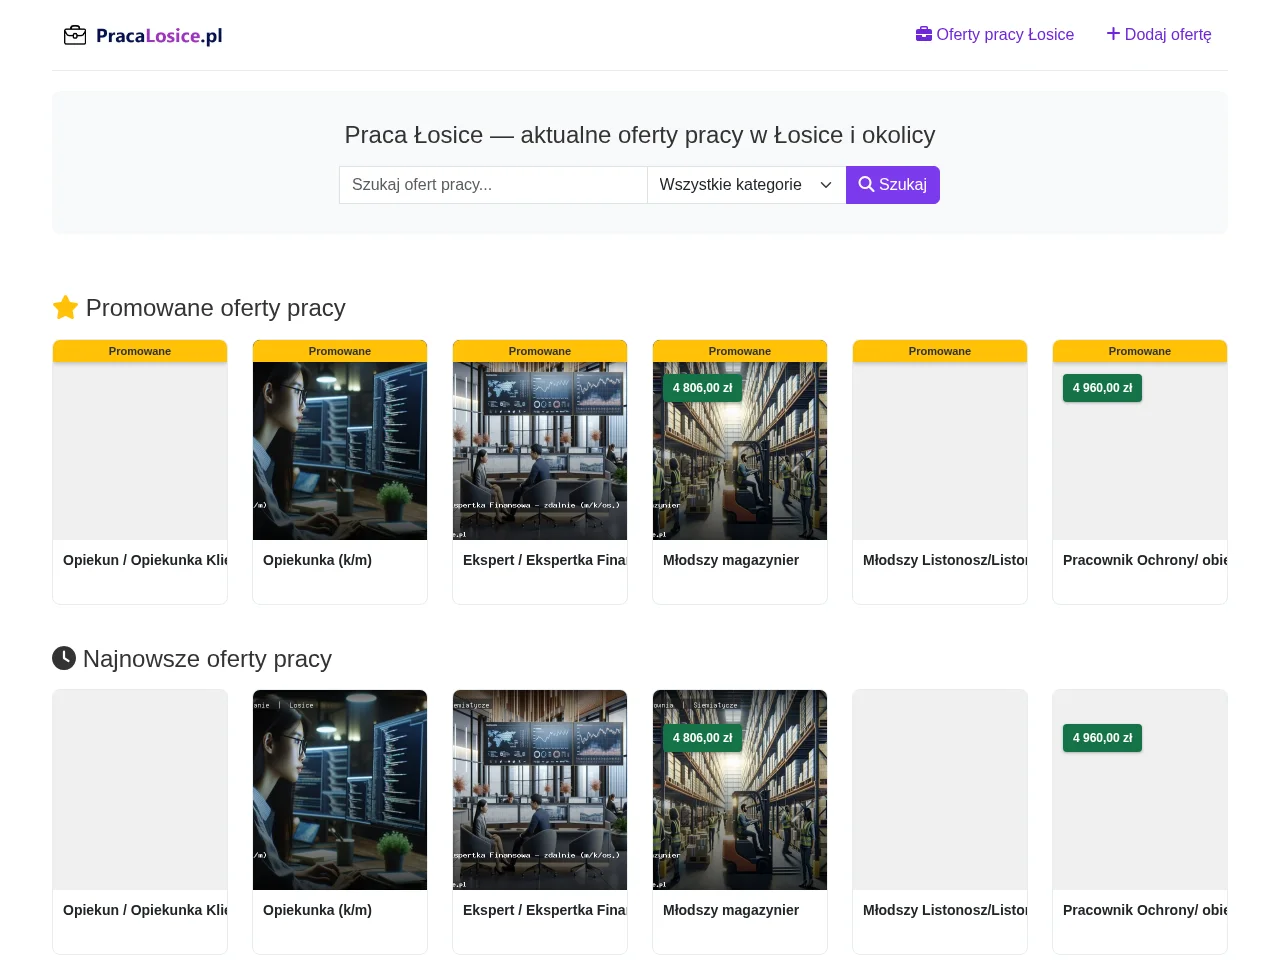This screenshot has height=960, width=1280.
Task: Open Najnowsze Młodszy Listonosz title
Action: [x=945, y=910]
